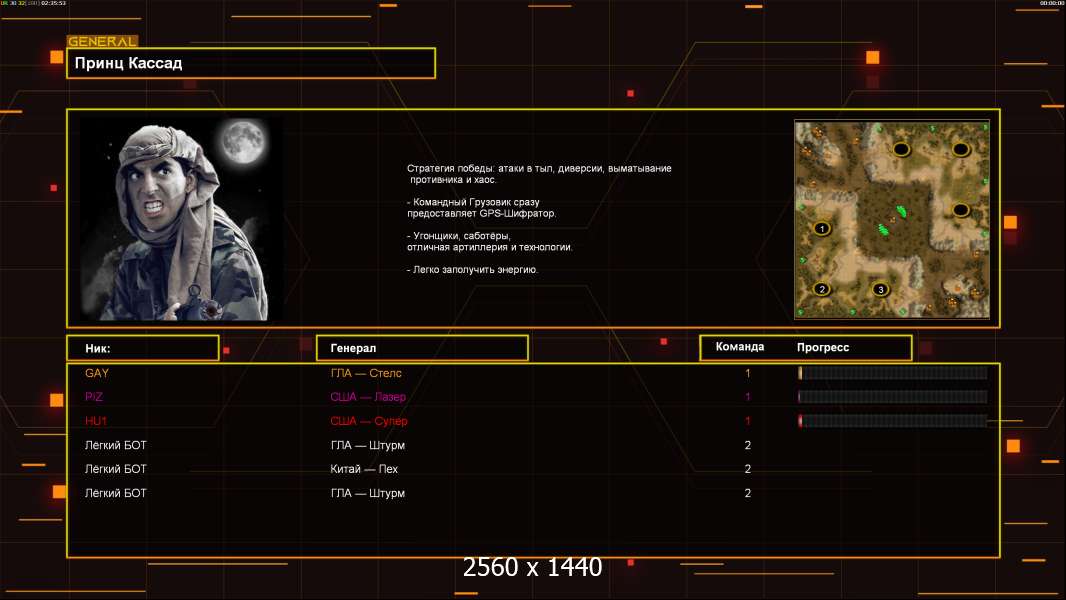Viewport: 1066px width, 600px height.
Task: Click the Китай — Пех bot general entry
Action: coord(364,469)
